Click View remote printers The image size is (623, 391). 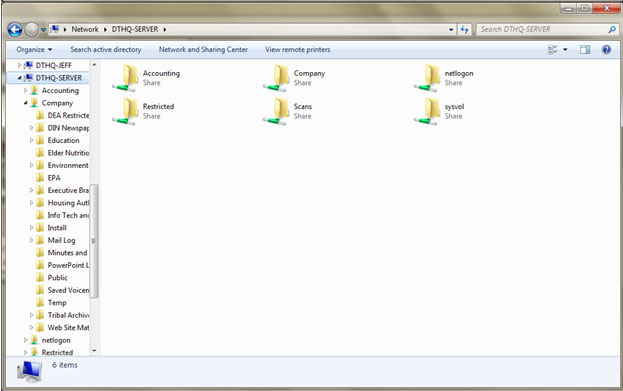coord(298,50)
